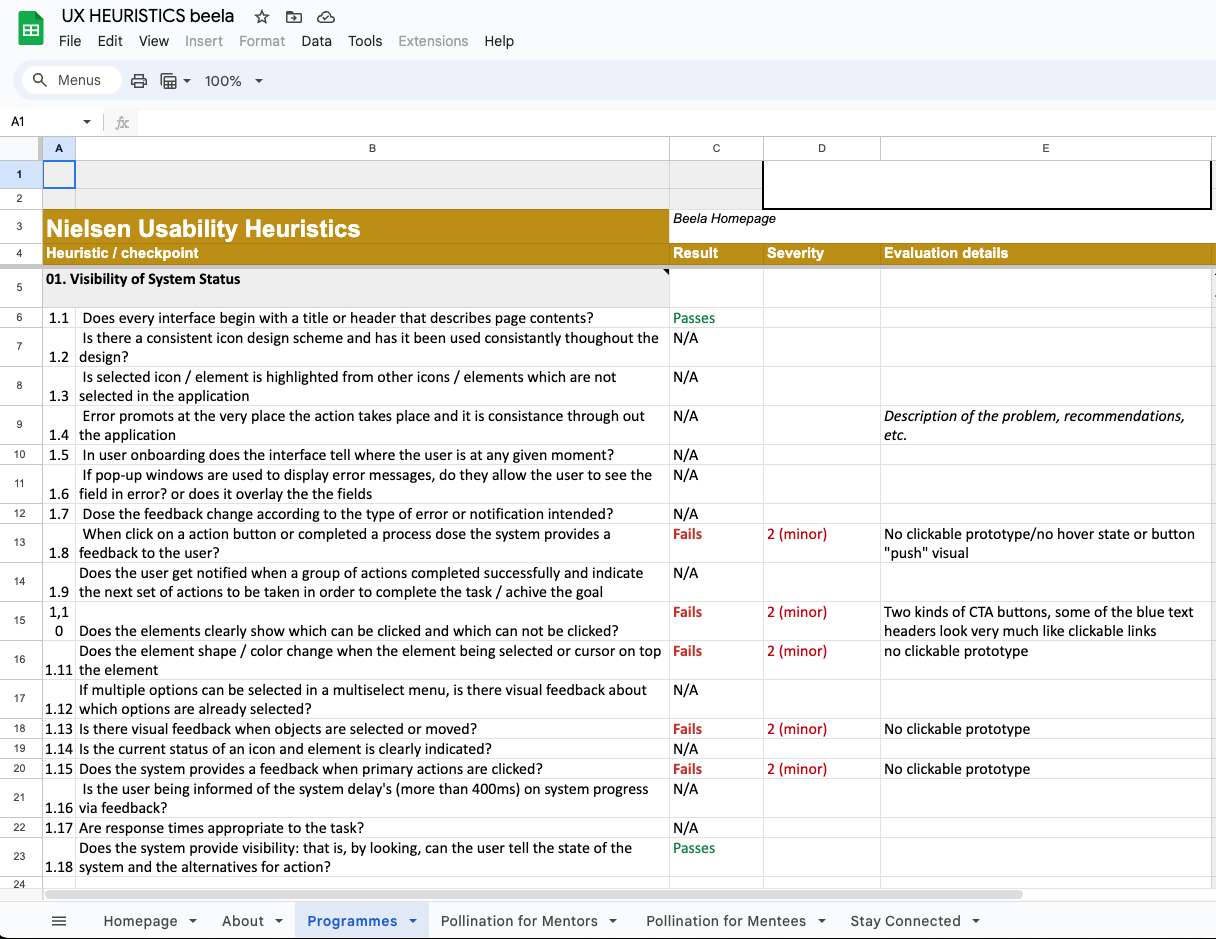
Task: Select column C header
Action: point(716,148)
